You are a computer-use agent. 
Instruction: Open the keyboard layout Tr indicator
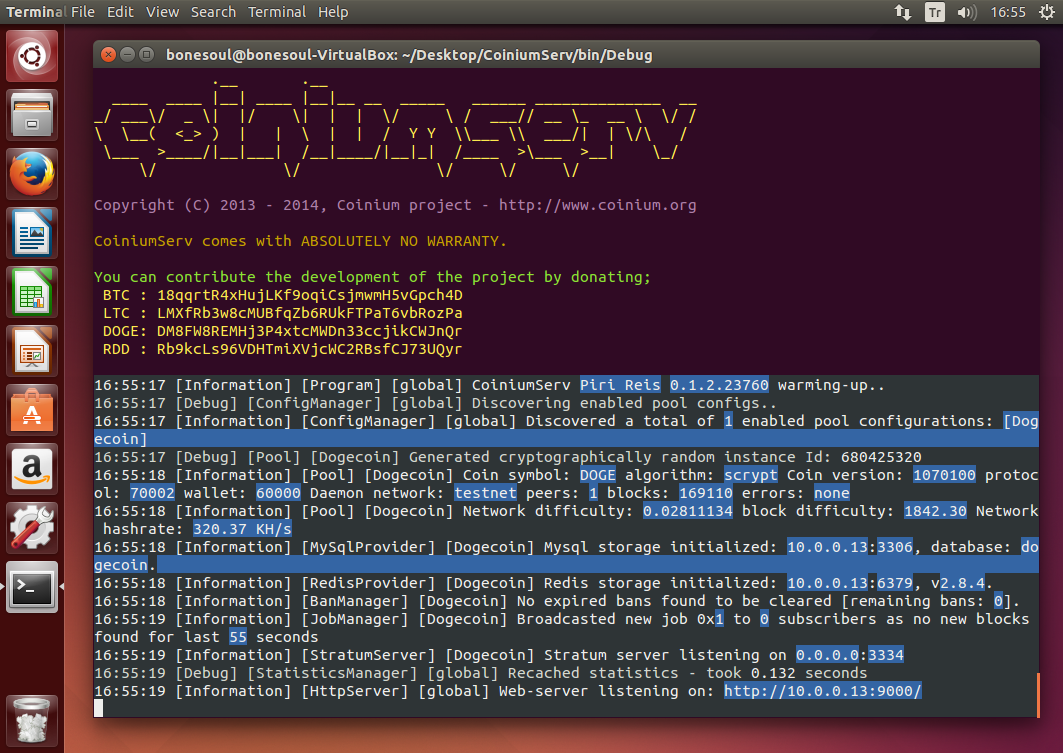tap(935, 12)
